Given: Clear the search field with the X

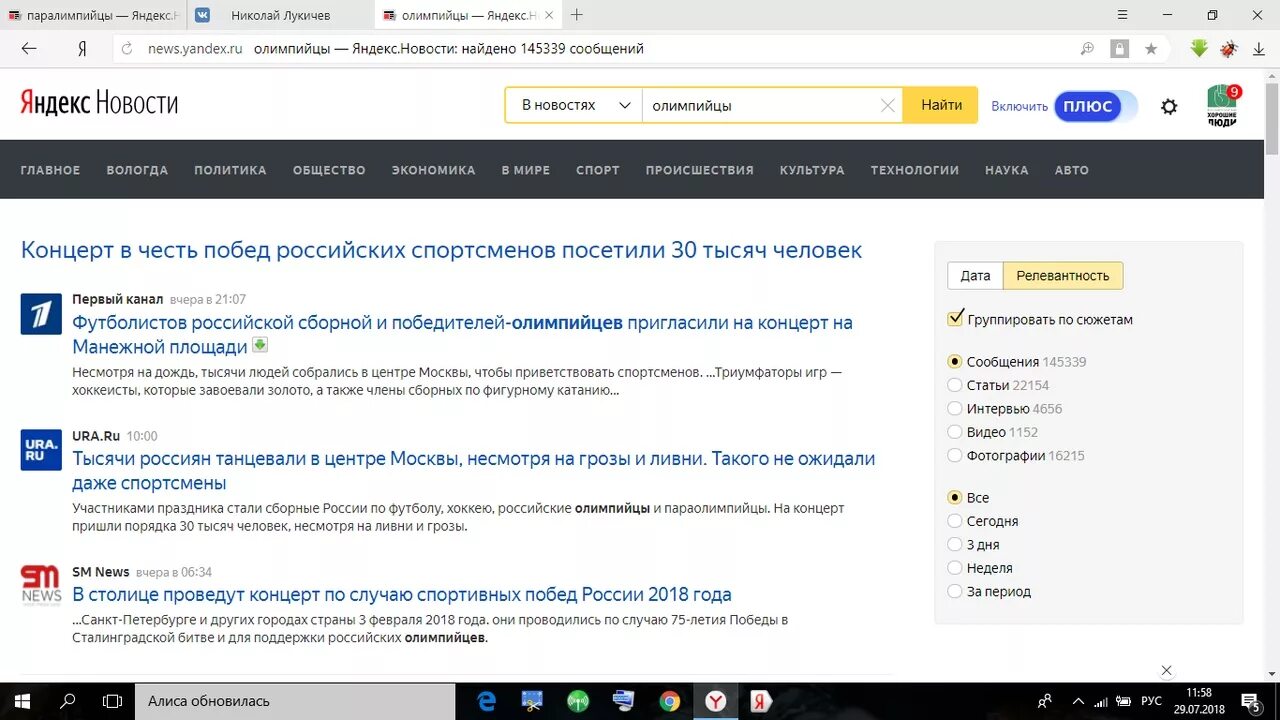Looking at the screenshot, I should point(887,105).
